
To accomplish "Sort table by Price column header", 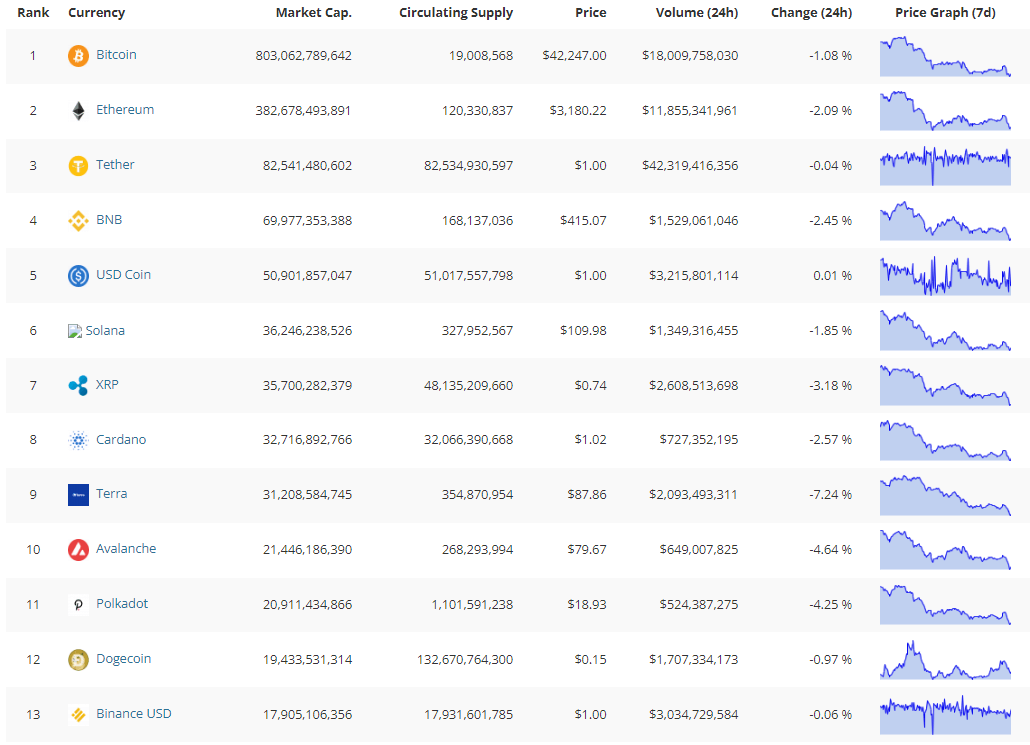I will [591, 12].
